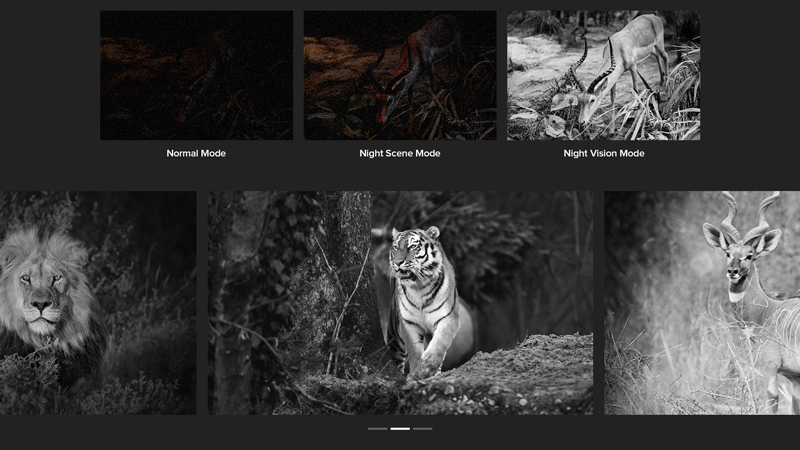Click the active middle carousel indicator
The height and width of the screenshot is (450, 800).
point(400,428)
